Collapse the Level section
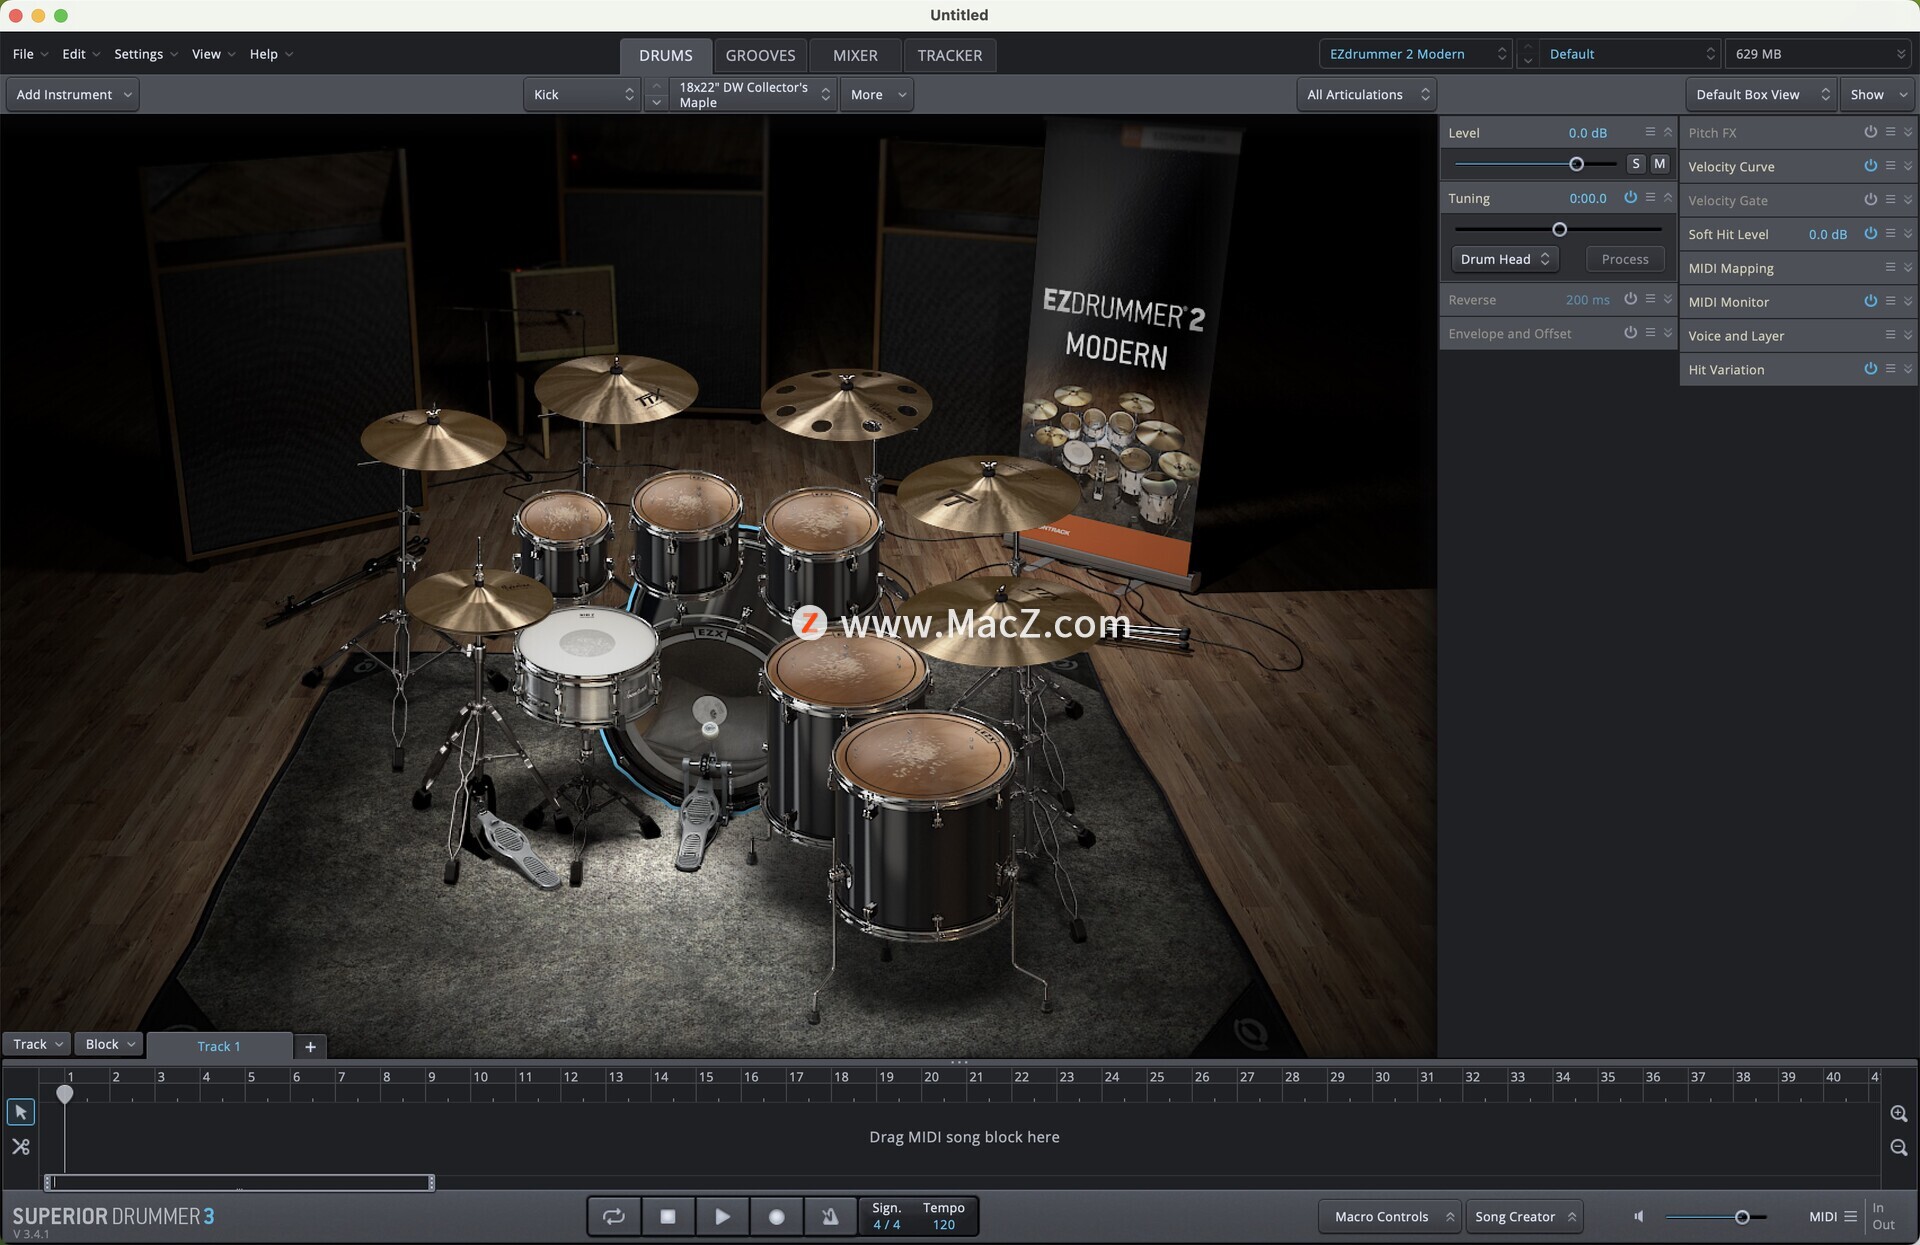The image size is (1920, 1245). tap(1668, 132)
